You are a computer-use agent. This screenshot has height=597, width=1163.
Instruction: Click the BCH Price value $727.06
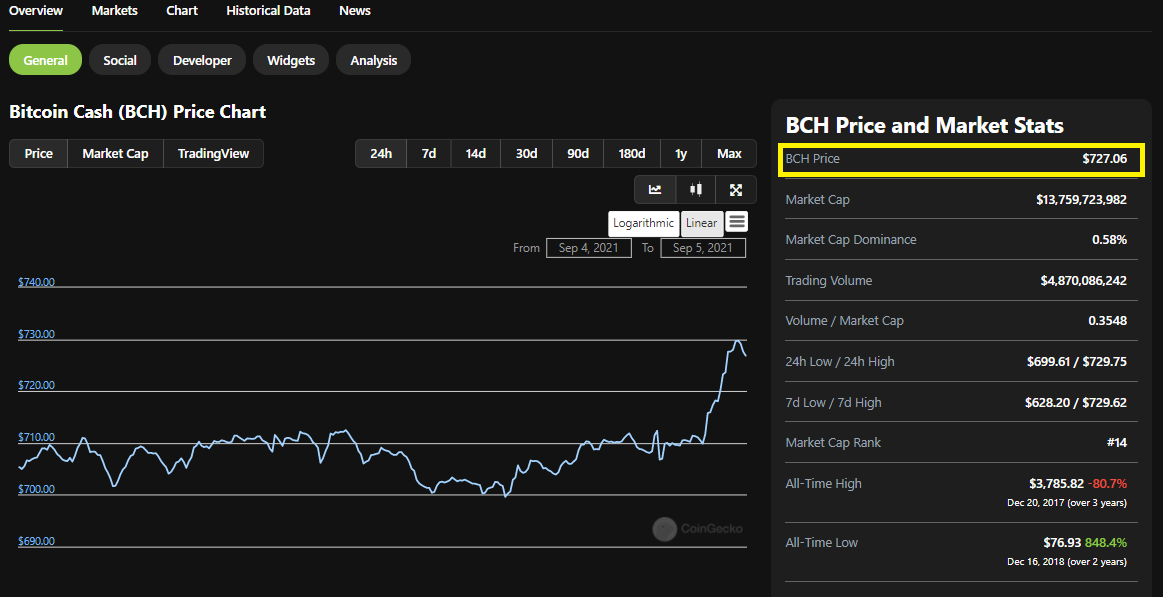(1104, 158)
